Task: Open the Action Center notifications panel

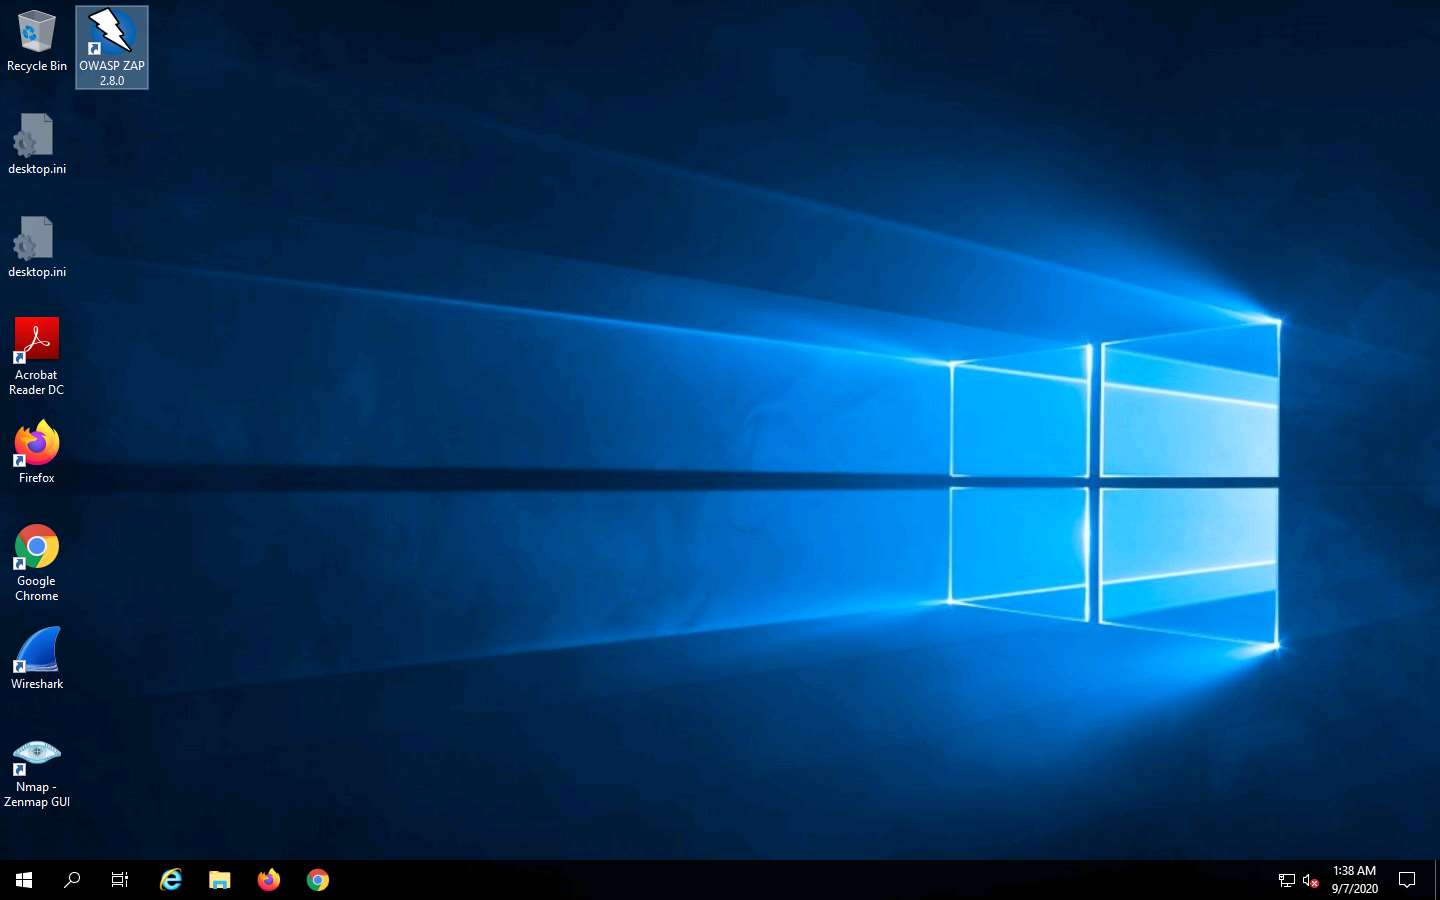Action: (x=1407, y=880)
